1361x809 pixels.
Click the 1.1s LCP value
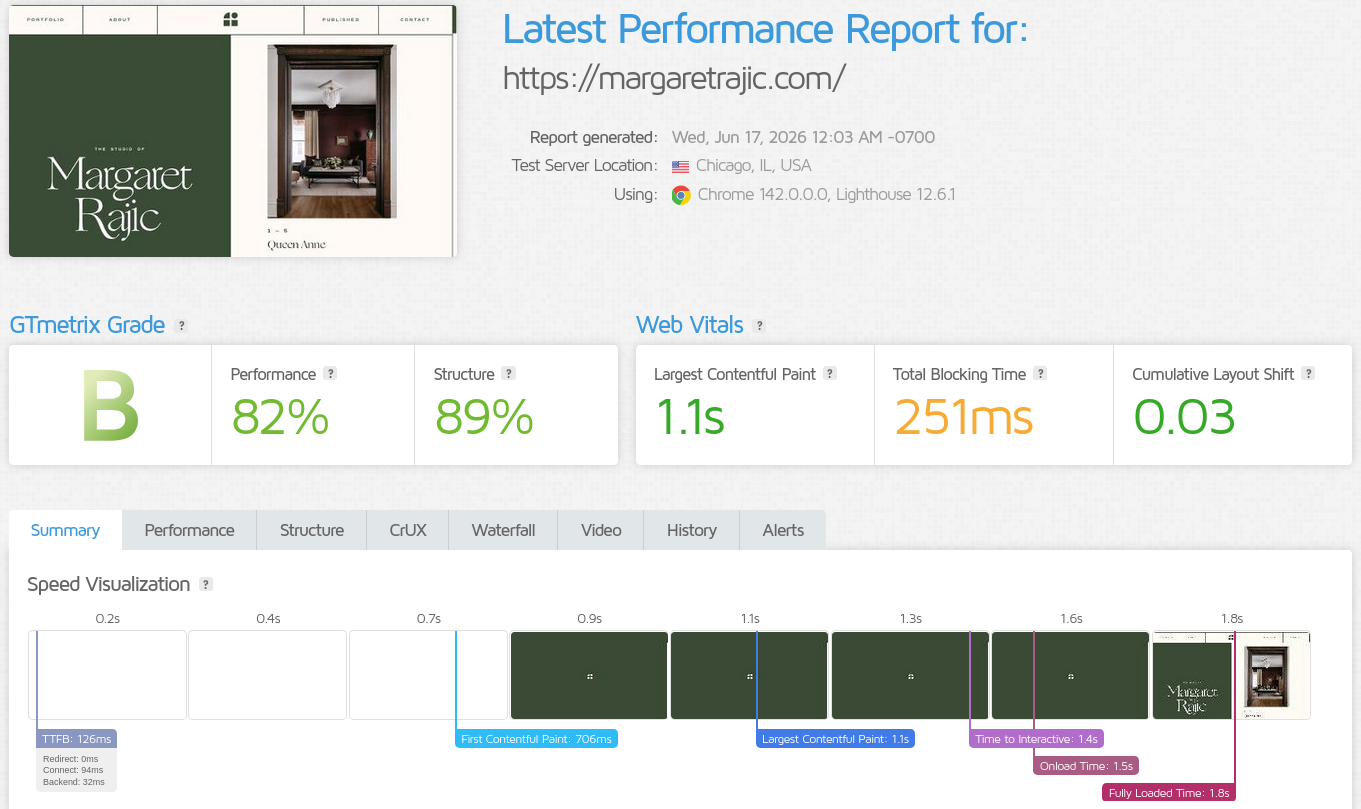coord(689,417)
